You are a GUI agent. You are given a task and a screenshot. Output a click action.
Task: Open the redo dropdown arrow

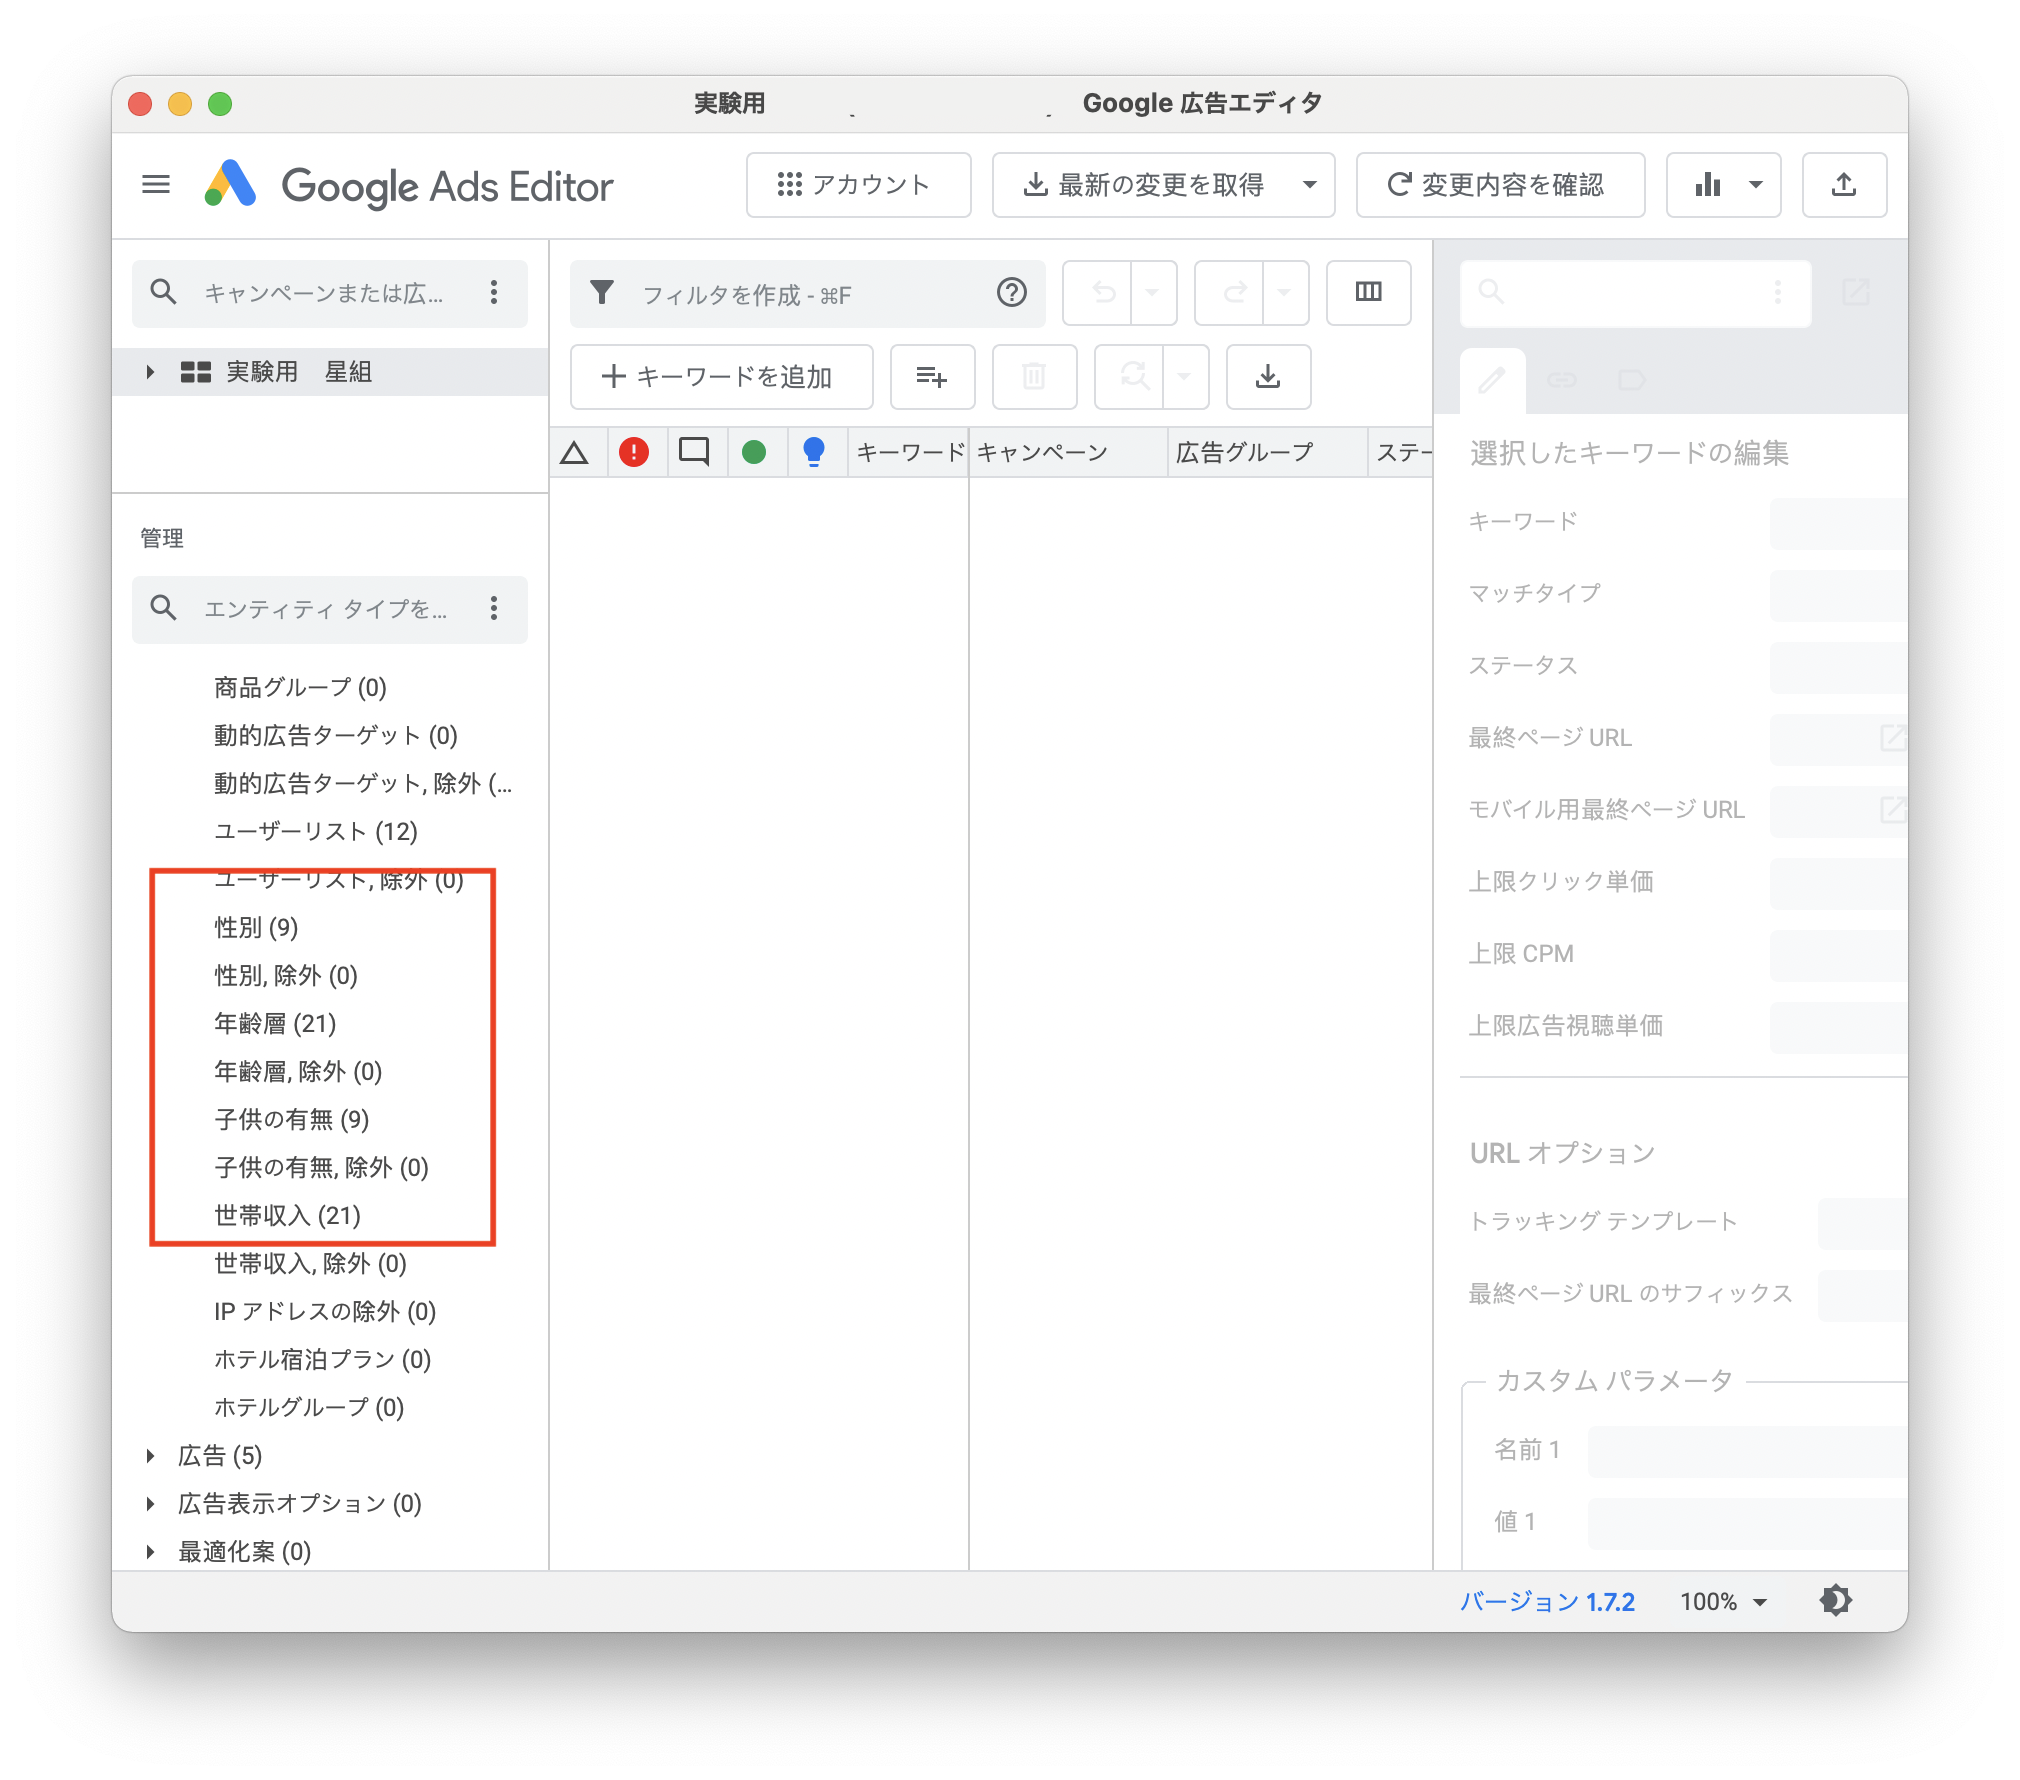click(x=1285, y=293)
